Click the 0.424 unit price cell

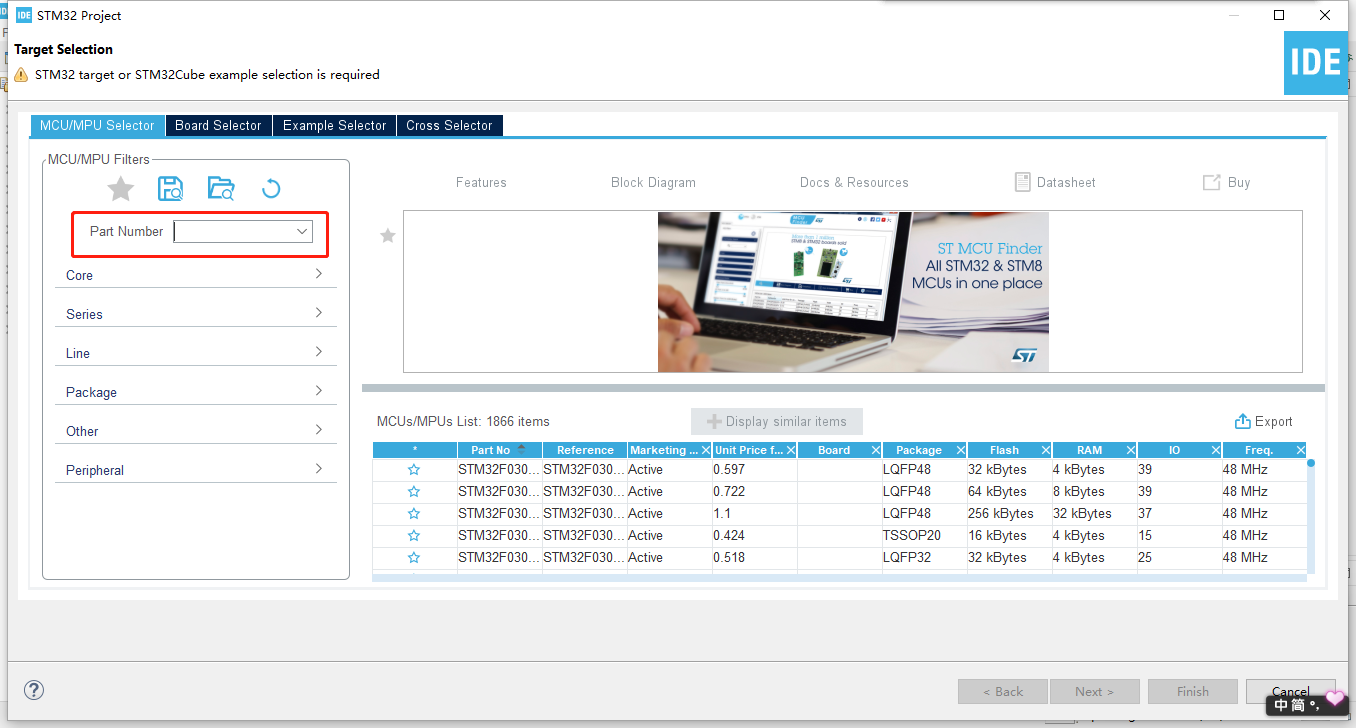pos(755,535)
